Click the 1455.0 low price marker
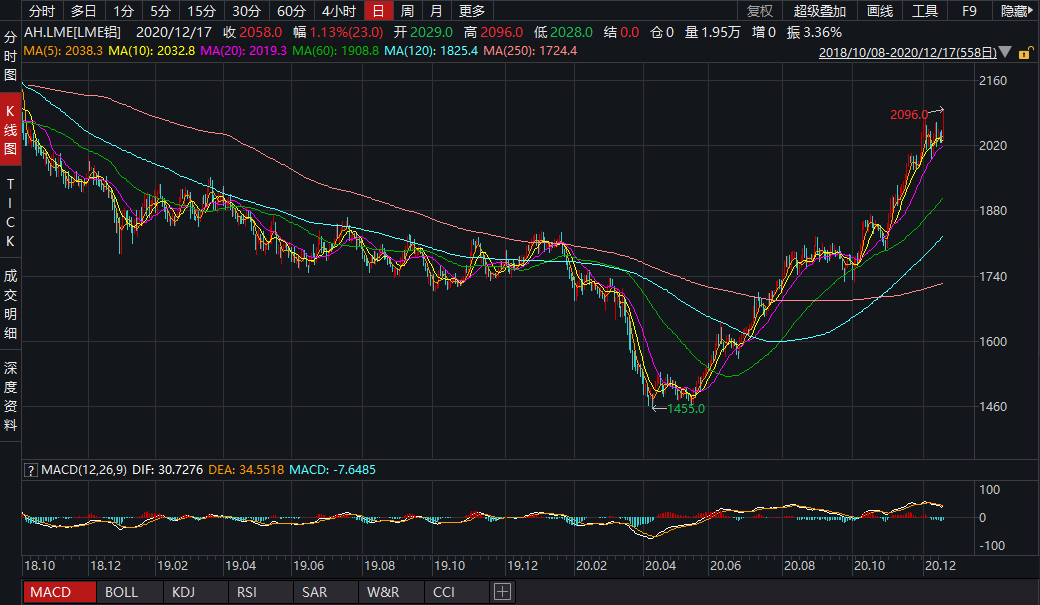The image size is (1040, 605). click(686, 408)
